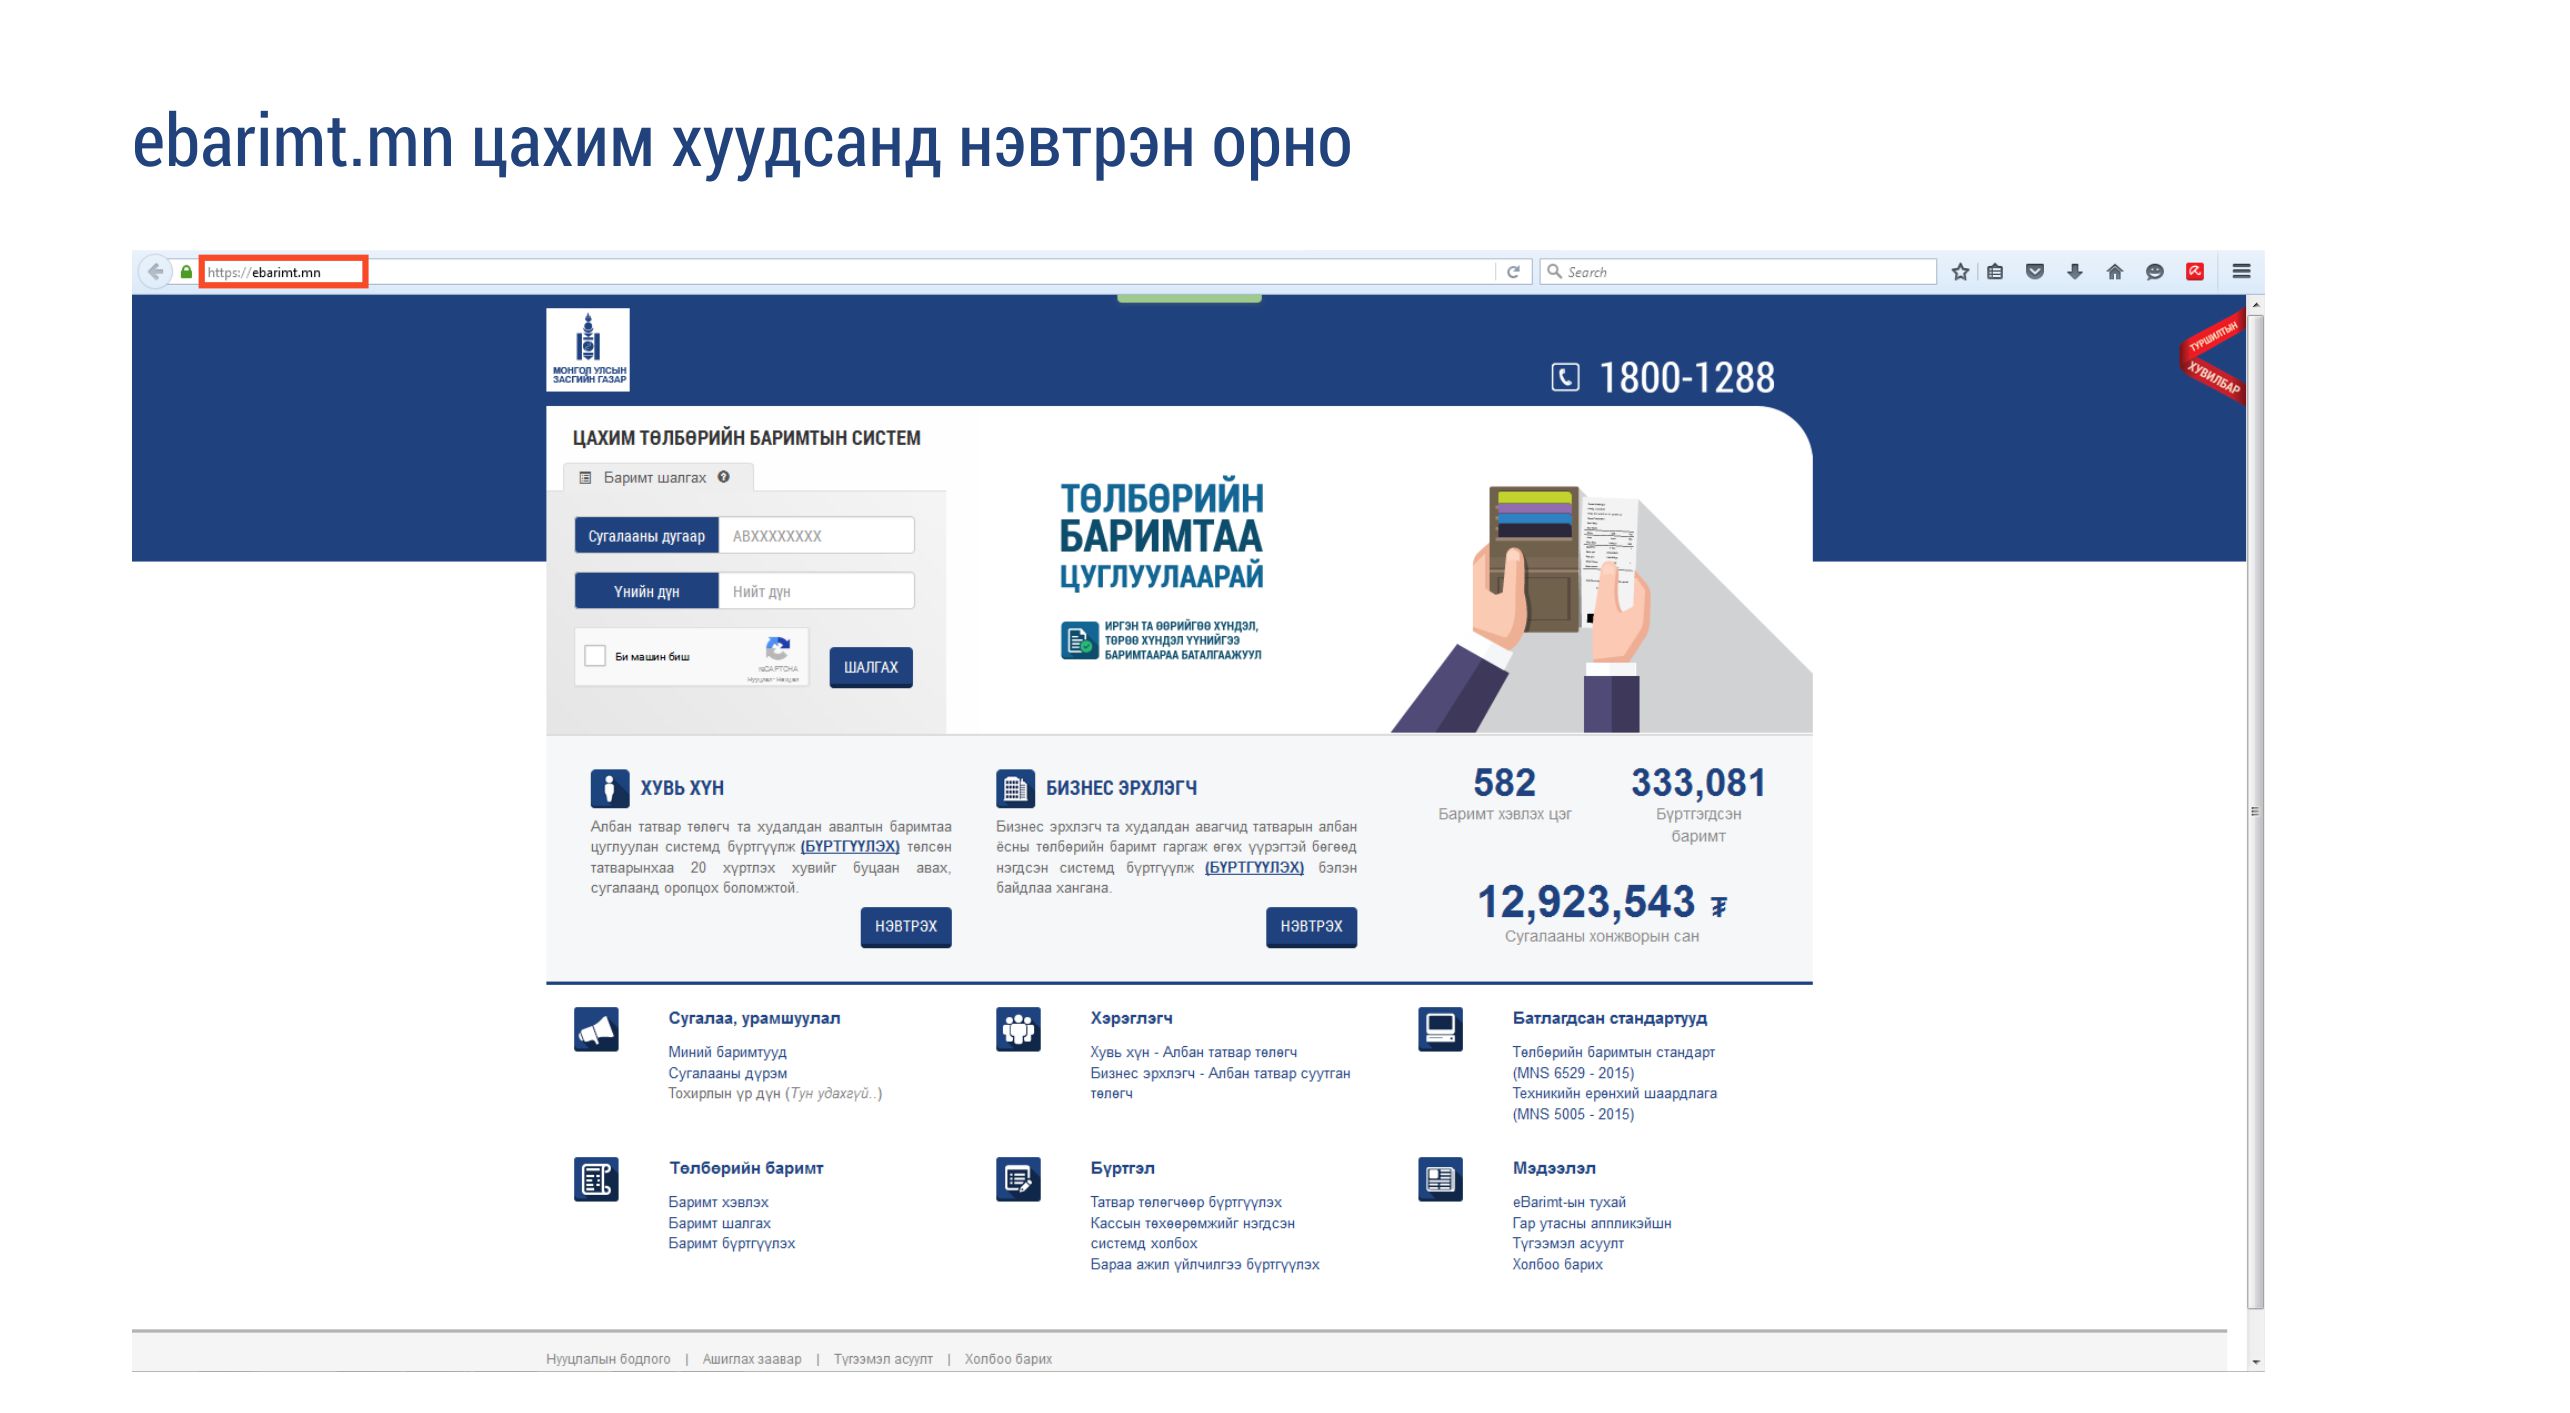Open Ашиглах заавар in the bottom bar
The height and width of the screenshot is (1413, 2570).
pyautogui.click(x=752, y=1359)
